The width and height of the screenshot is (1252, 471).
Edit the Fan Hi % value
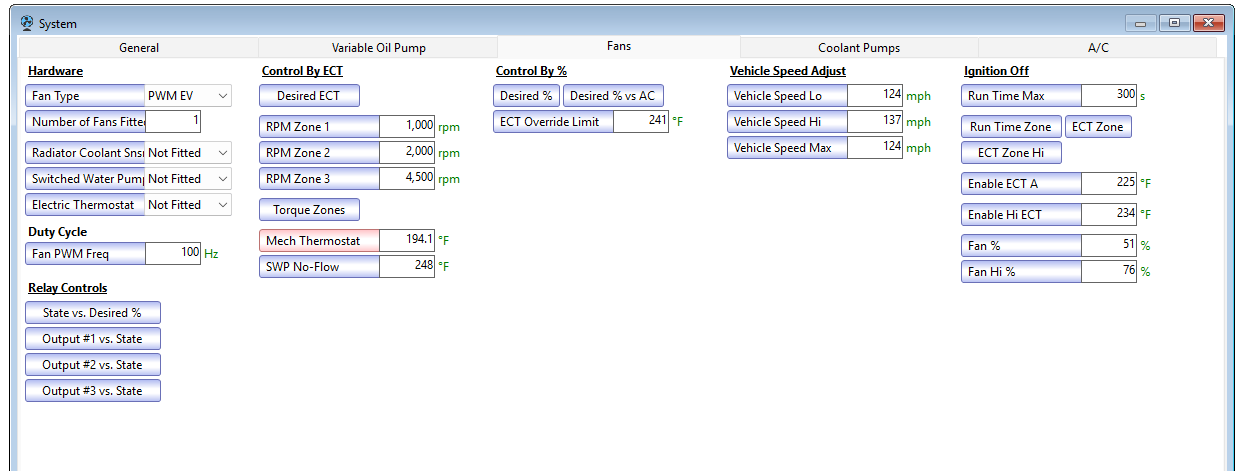point(1109,272)
